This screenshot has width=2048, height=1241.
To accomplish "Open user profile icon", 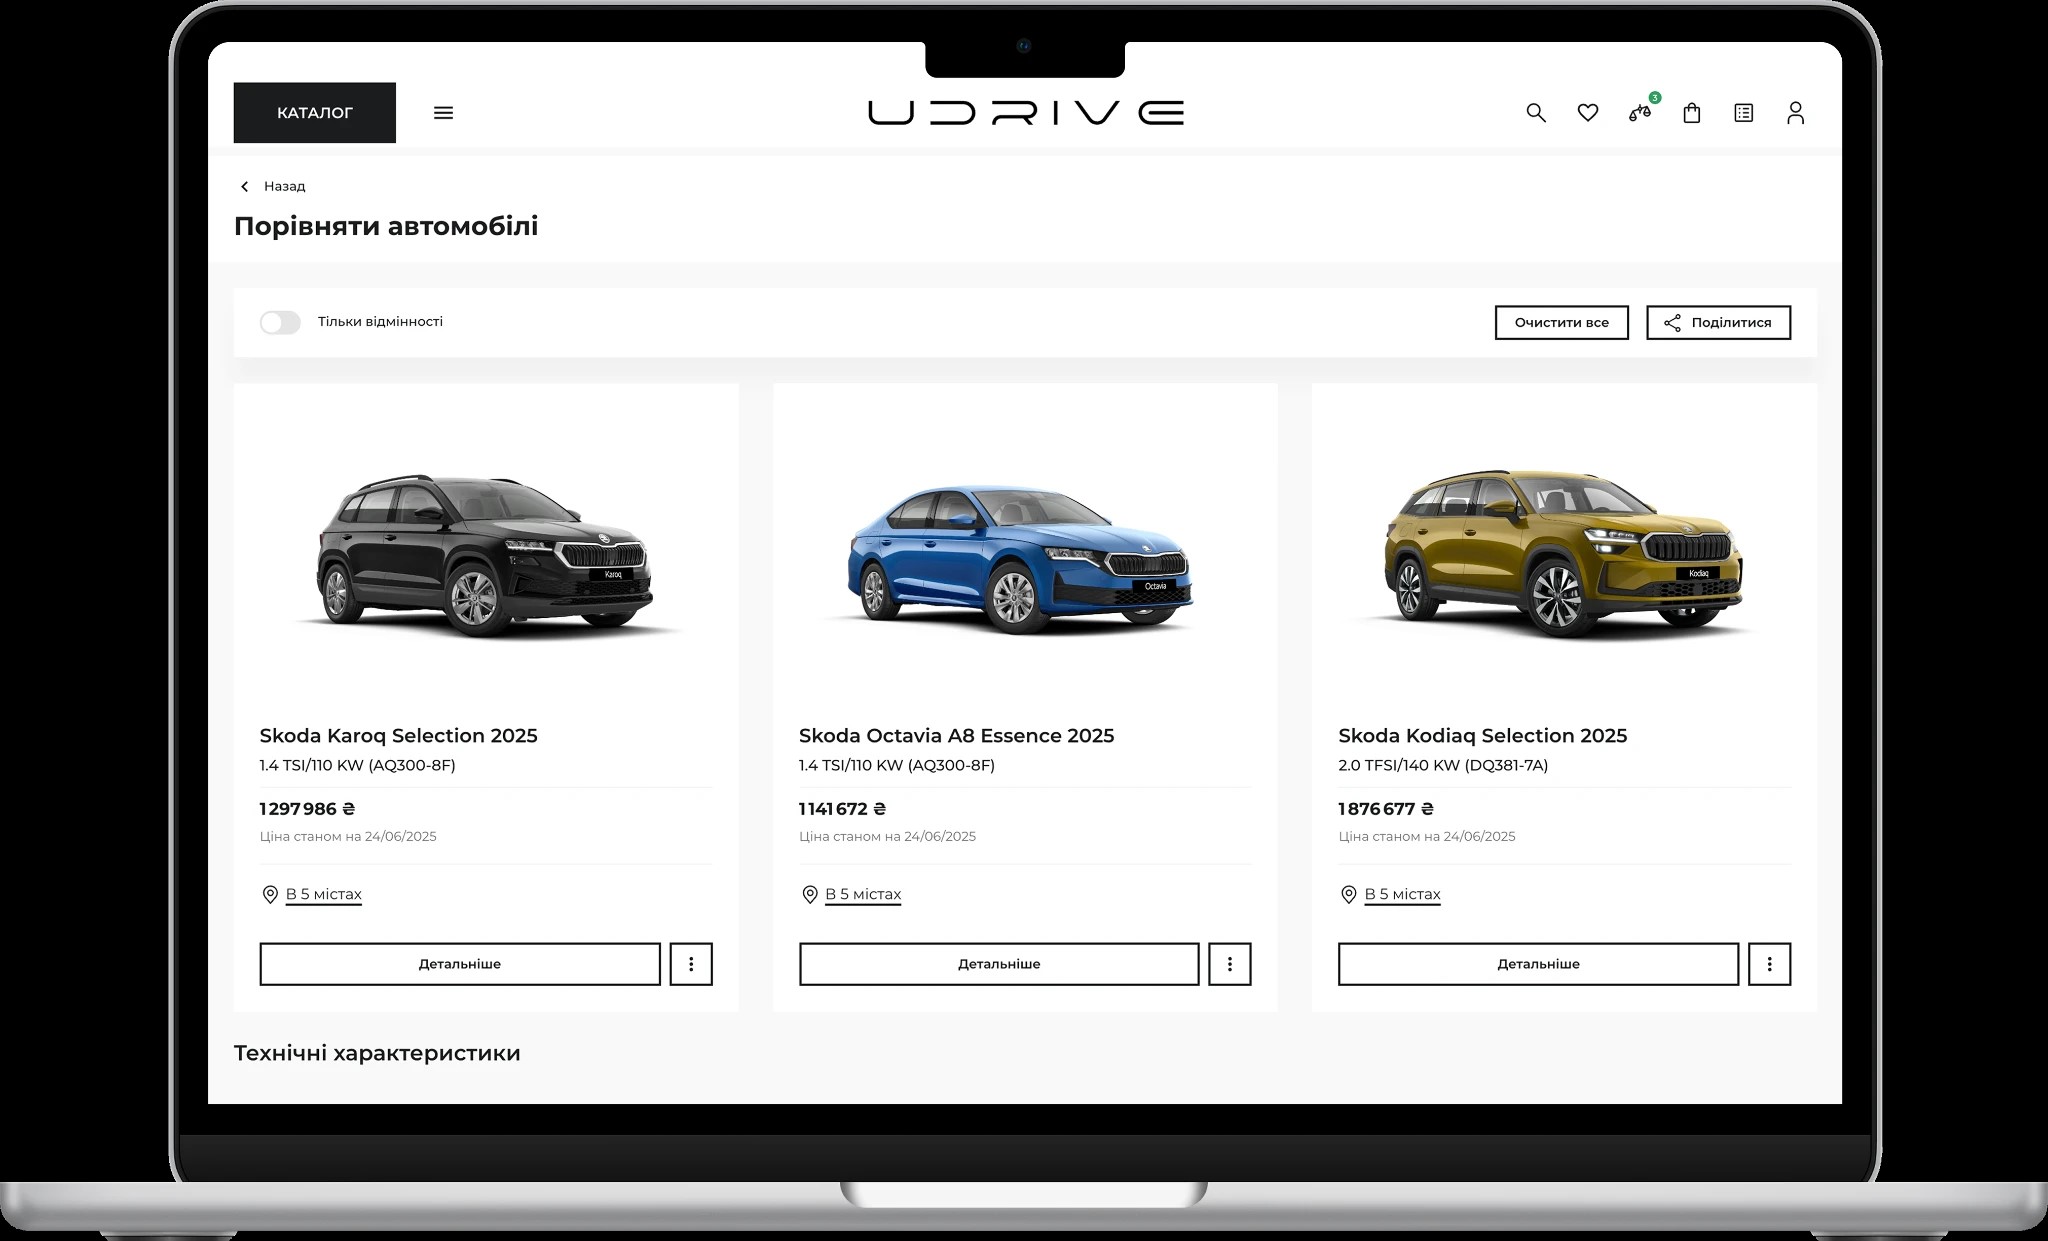I will click(1795, 113).
